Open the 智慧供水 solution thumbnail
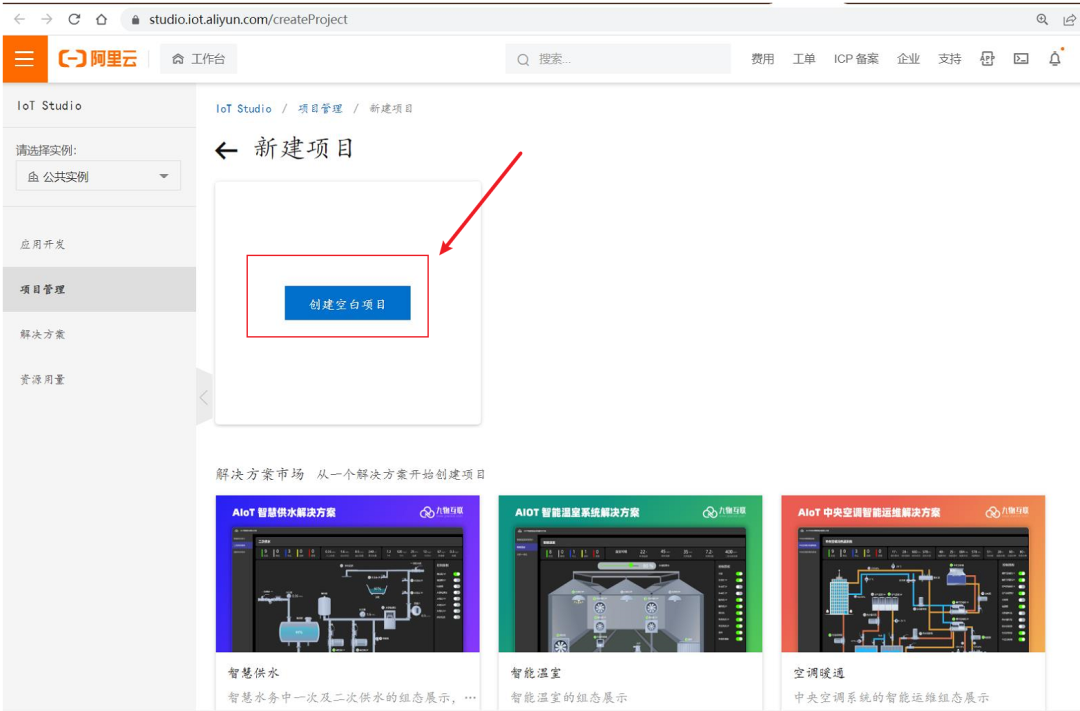 [348, 573]
